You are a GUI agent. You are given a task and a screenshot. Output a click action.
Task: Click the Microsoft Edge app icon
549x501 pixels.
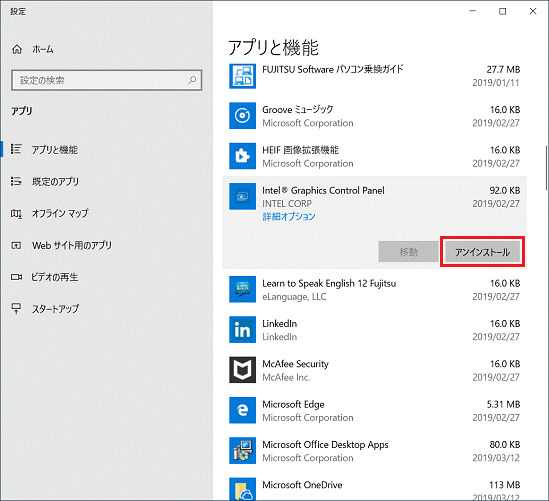click(x=242, y=410)
